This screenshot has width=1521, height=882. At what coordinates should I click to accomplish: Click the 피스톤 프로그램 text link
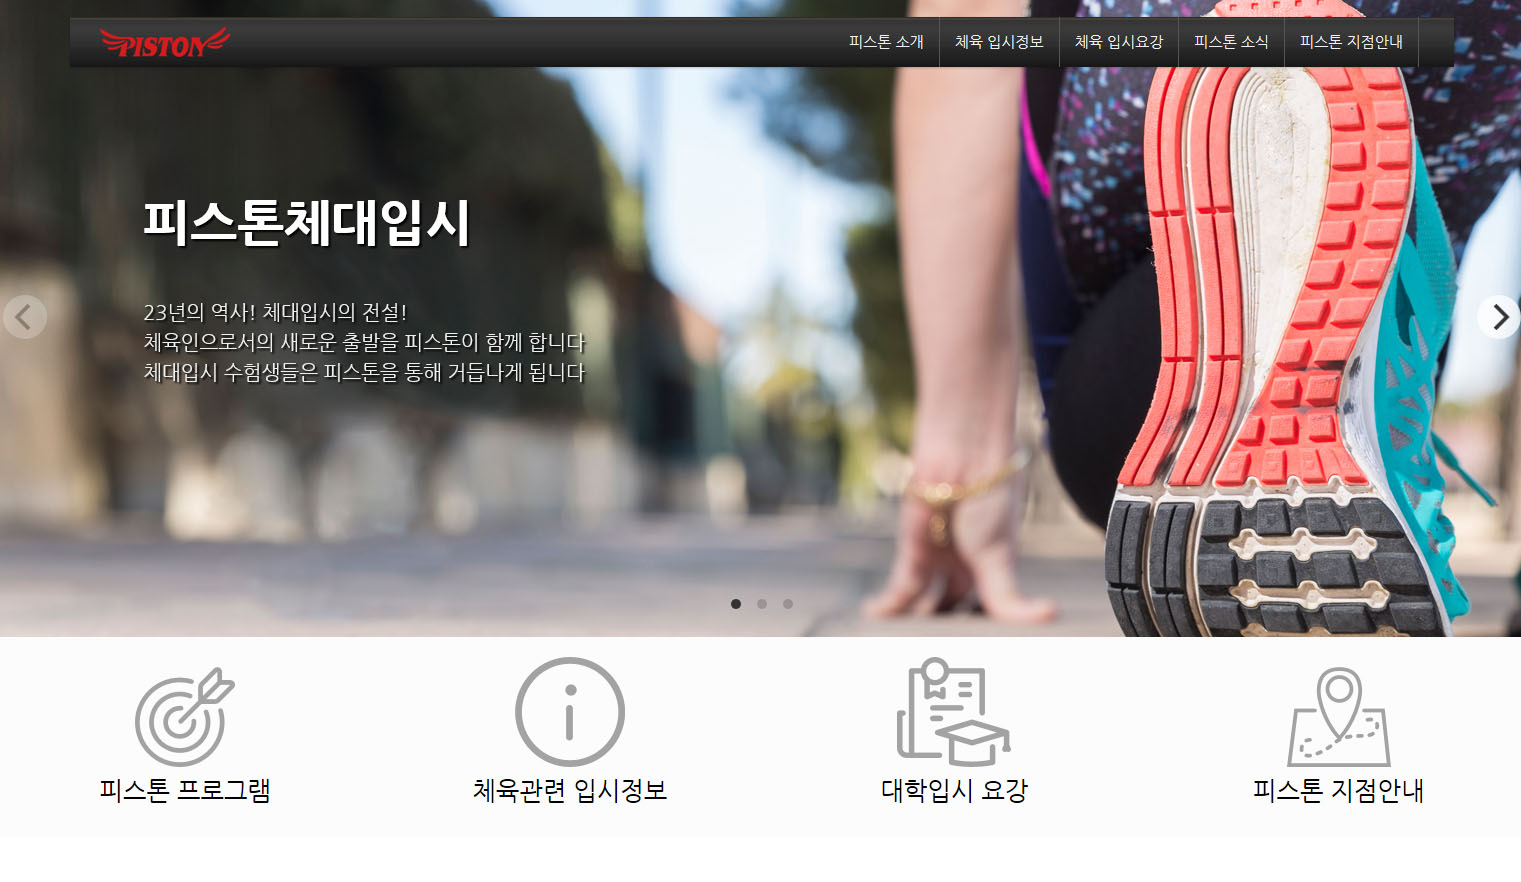(185, 790)
